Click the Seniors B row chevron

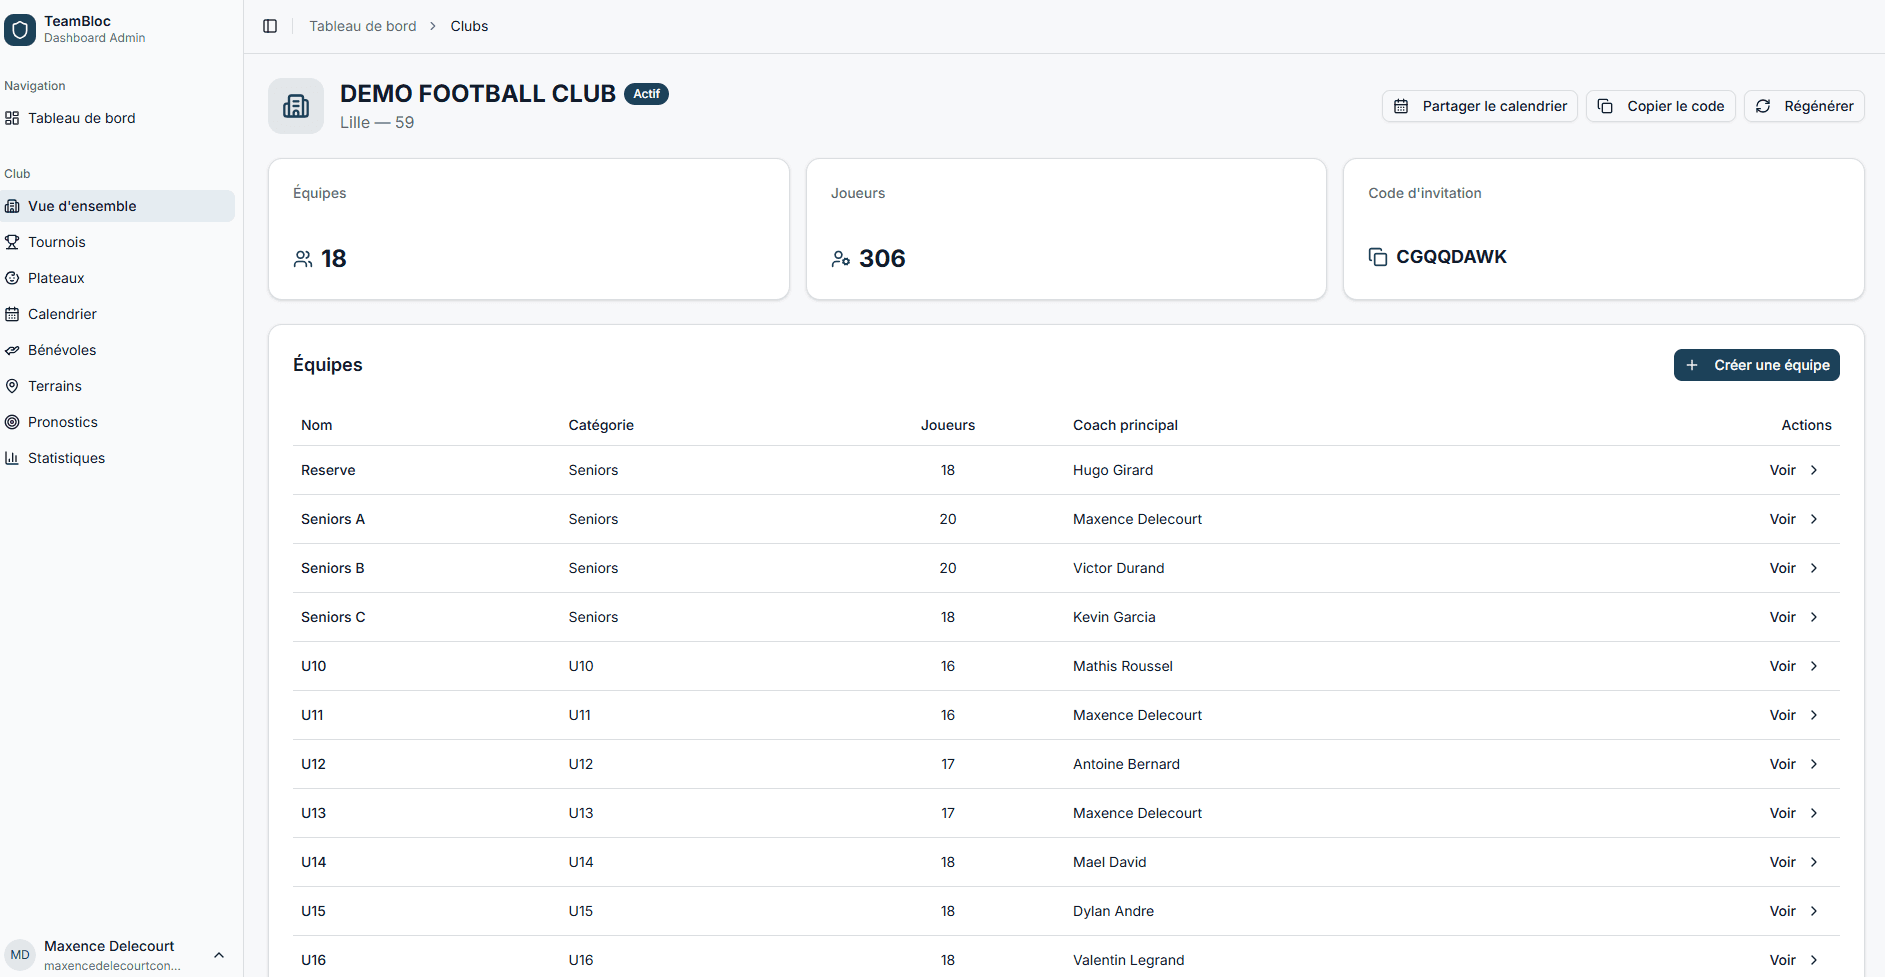point(1813,568)
